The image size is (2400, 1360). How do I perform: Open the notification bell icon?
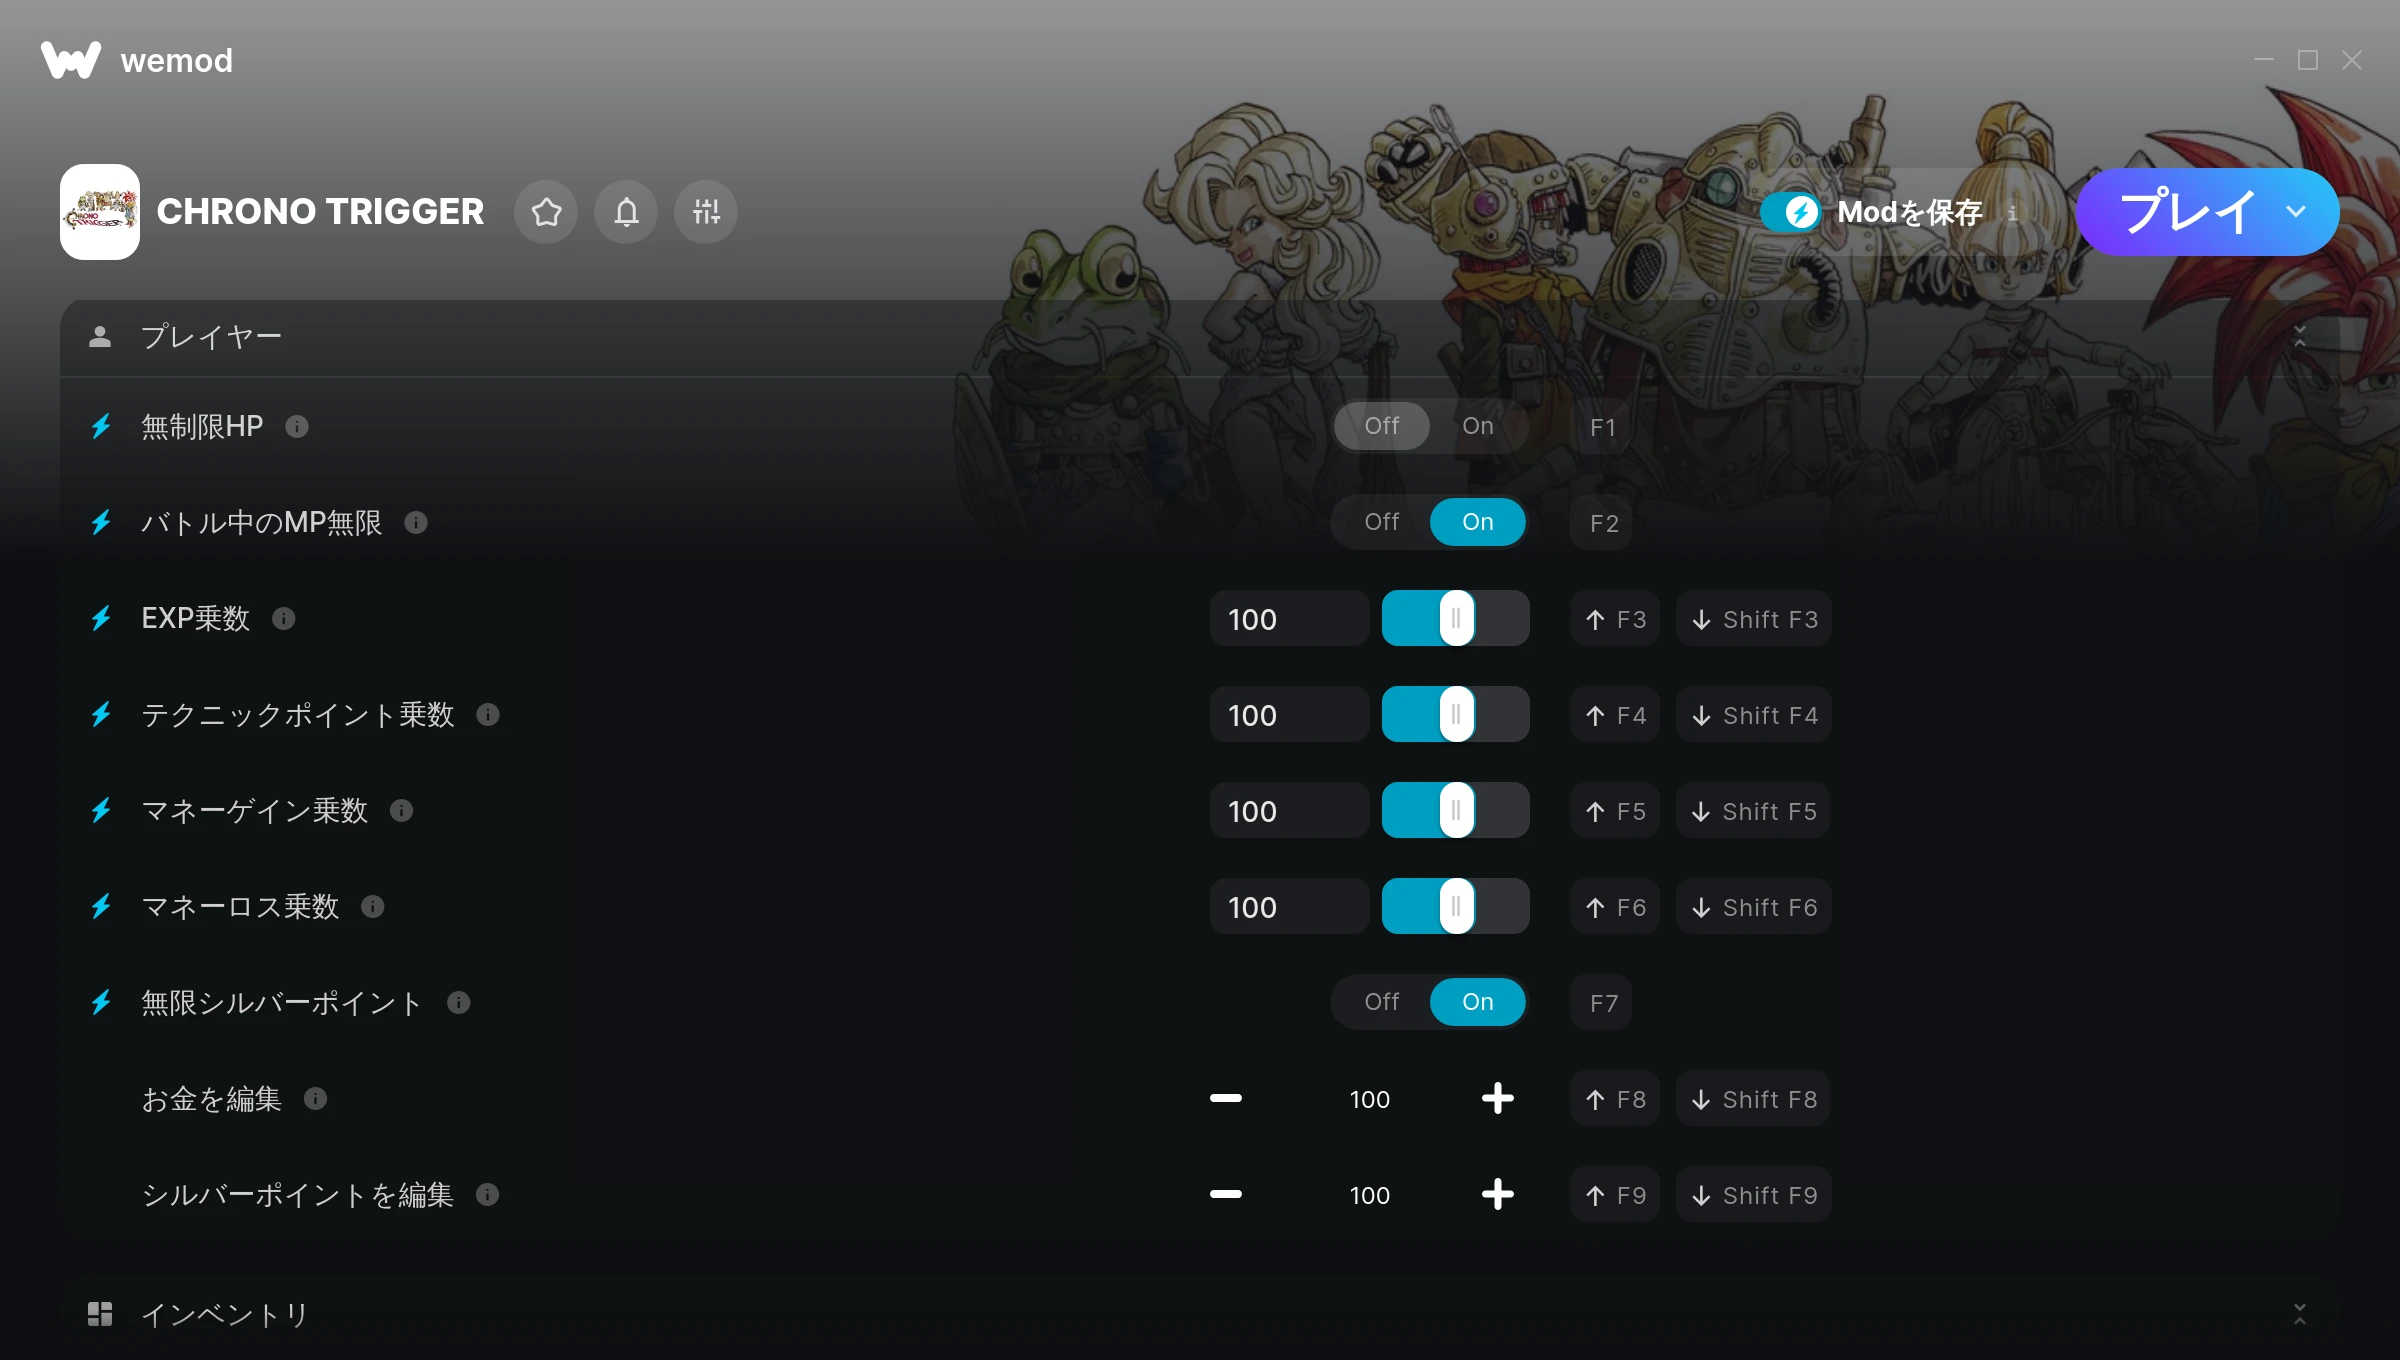pos(626,212)
